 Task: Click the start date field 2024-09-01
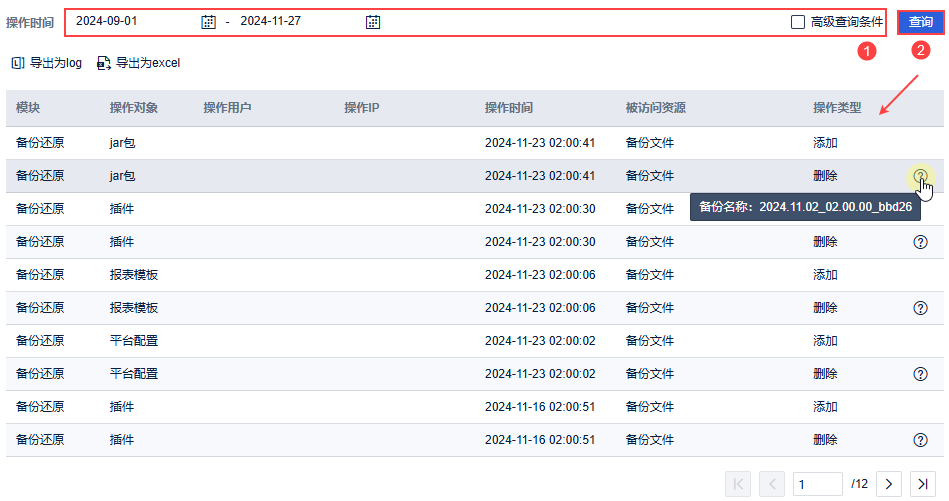tap(130, 22)
